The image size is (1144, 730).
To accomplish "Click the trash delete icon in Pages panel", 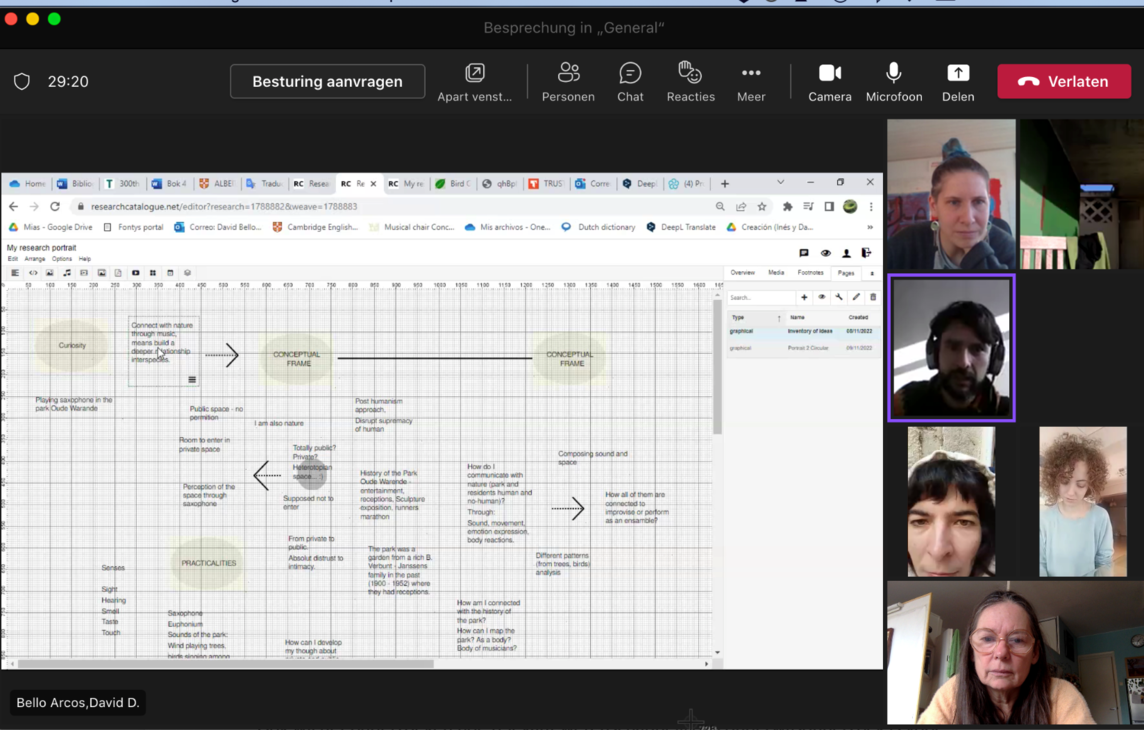I will point(873,297).
